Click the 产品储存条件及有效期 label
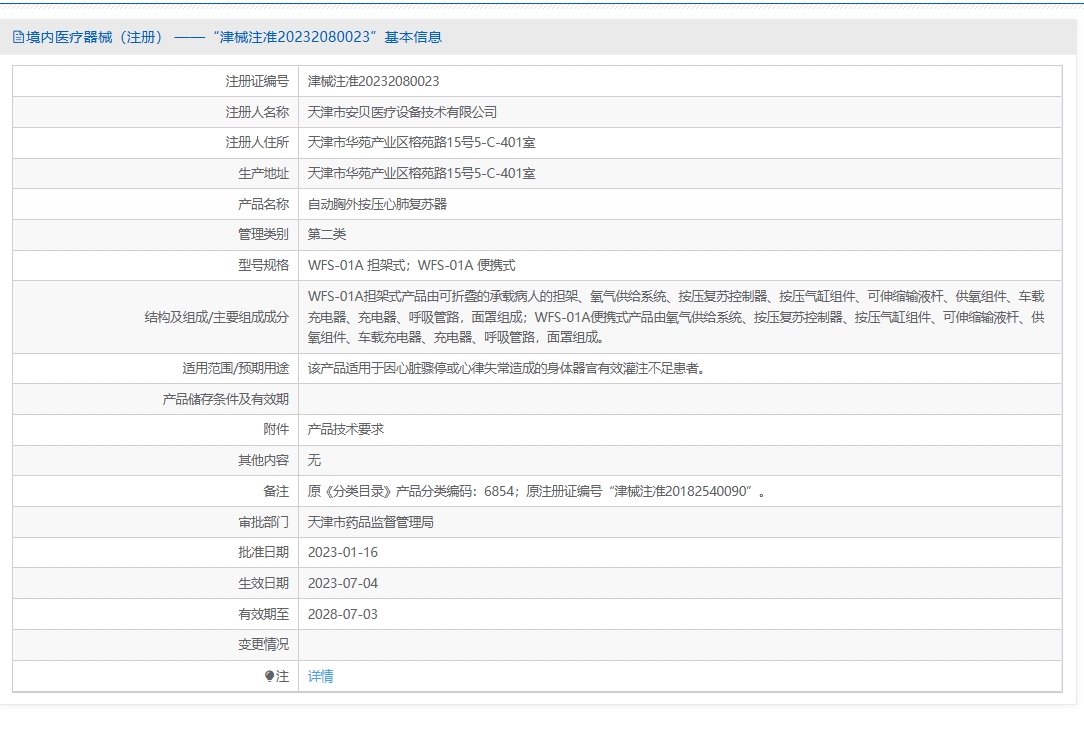 [x=225, y=399]
